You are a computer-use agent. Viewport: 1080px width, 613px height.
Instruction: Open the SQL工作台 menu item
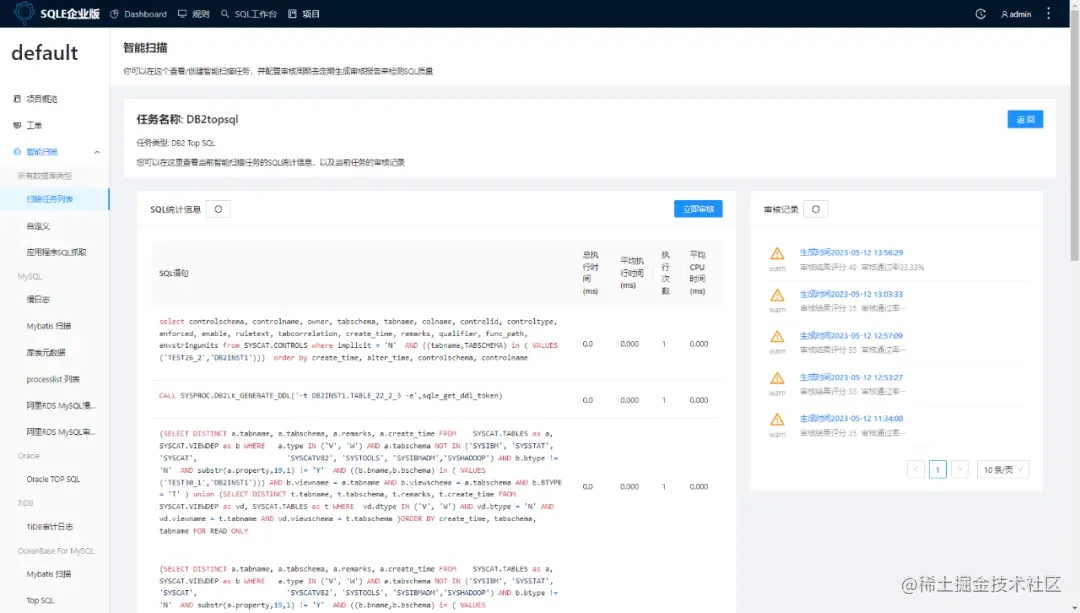[249, 14]
